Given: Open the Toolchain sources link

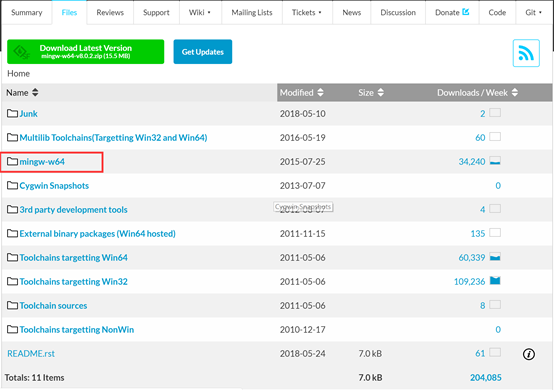Looking at the screenshot, I should pyautogui.click(x=53, y=306).
